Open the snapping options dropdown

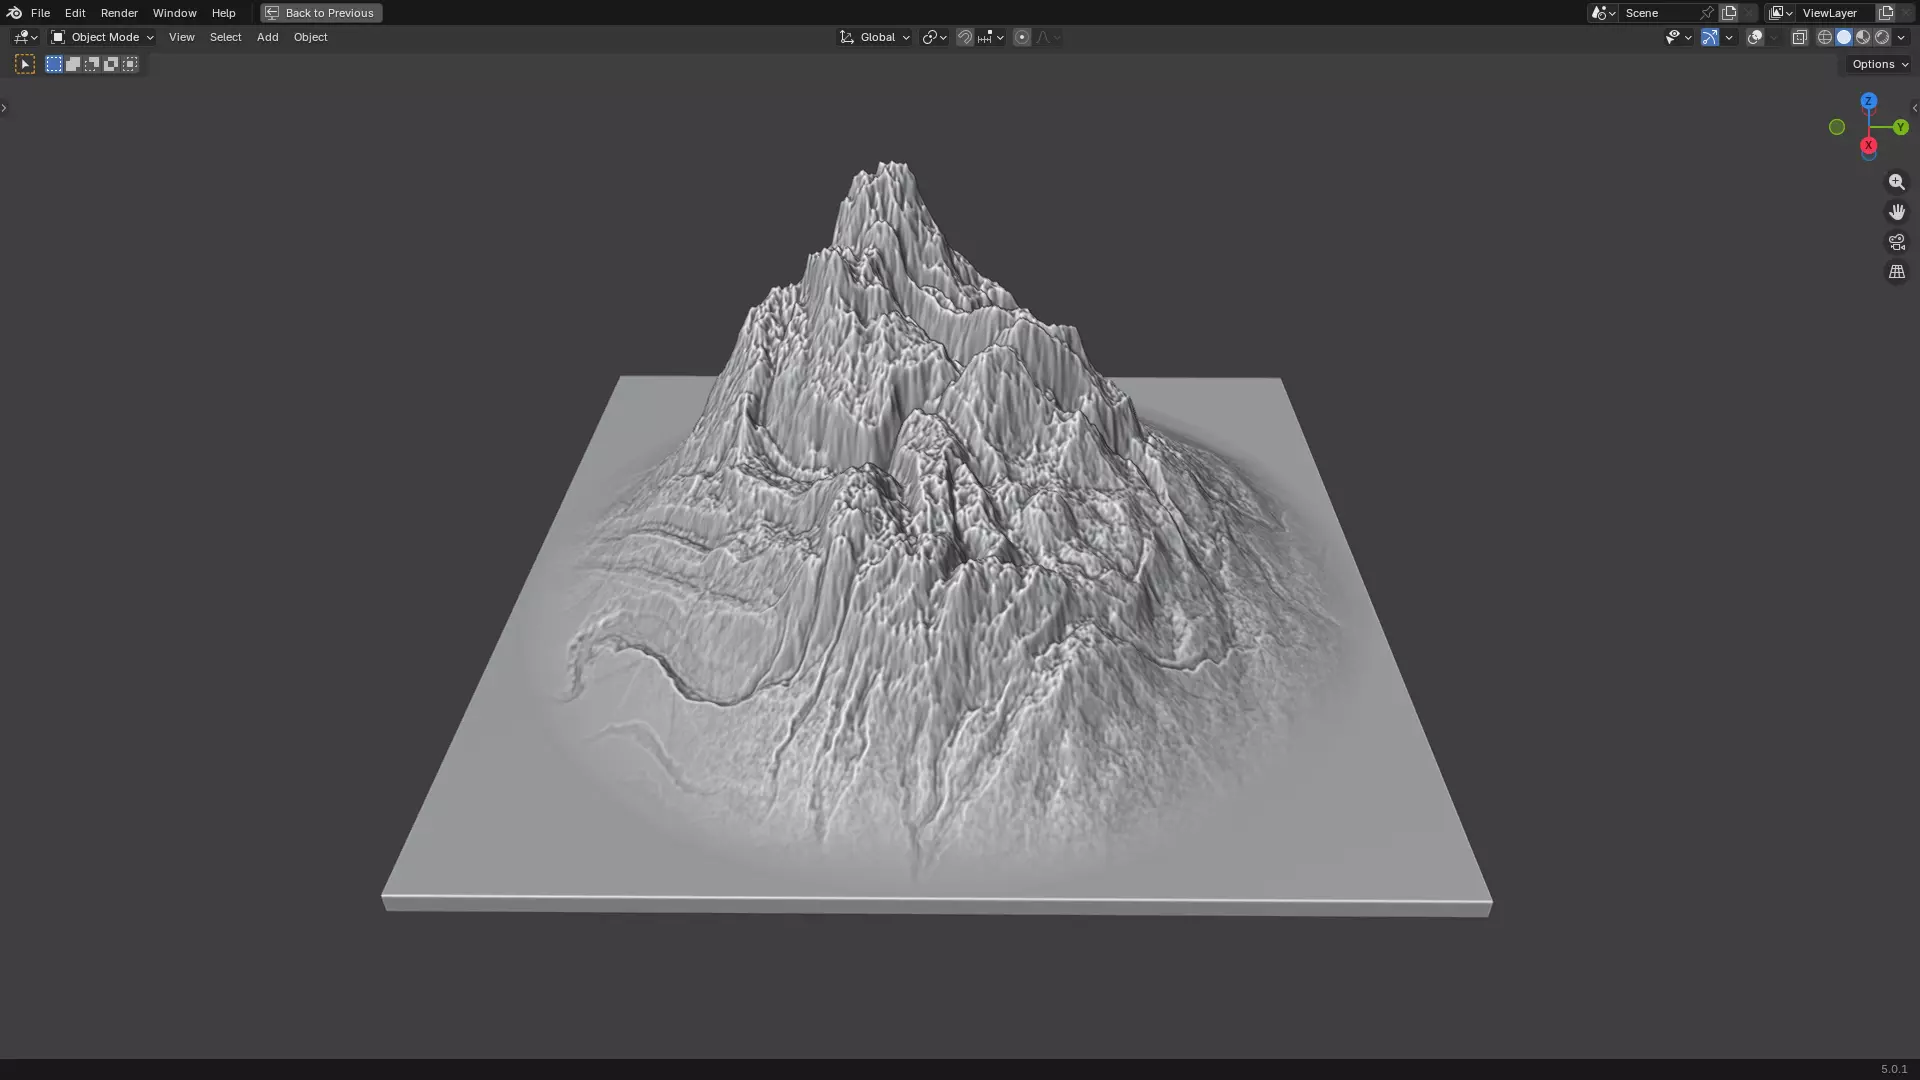(x=991, y=37)
